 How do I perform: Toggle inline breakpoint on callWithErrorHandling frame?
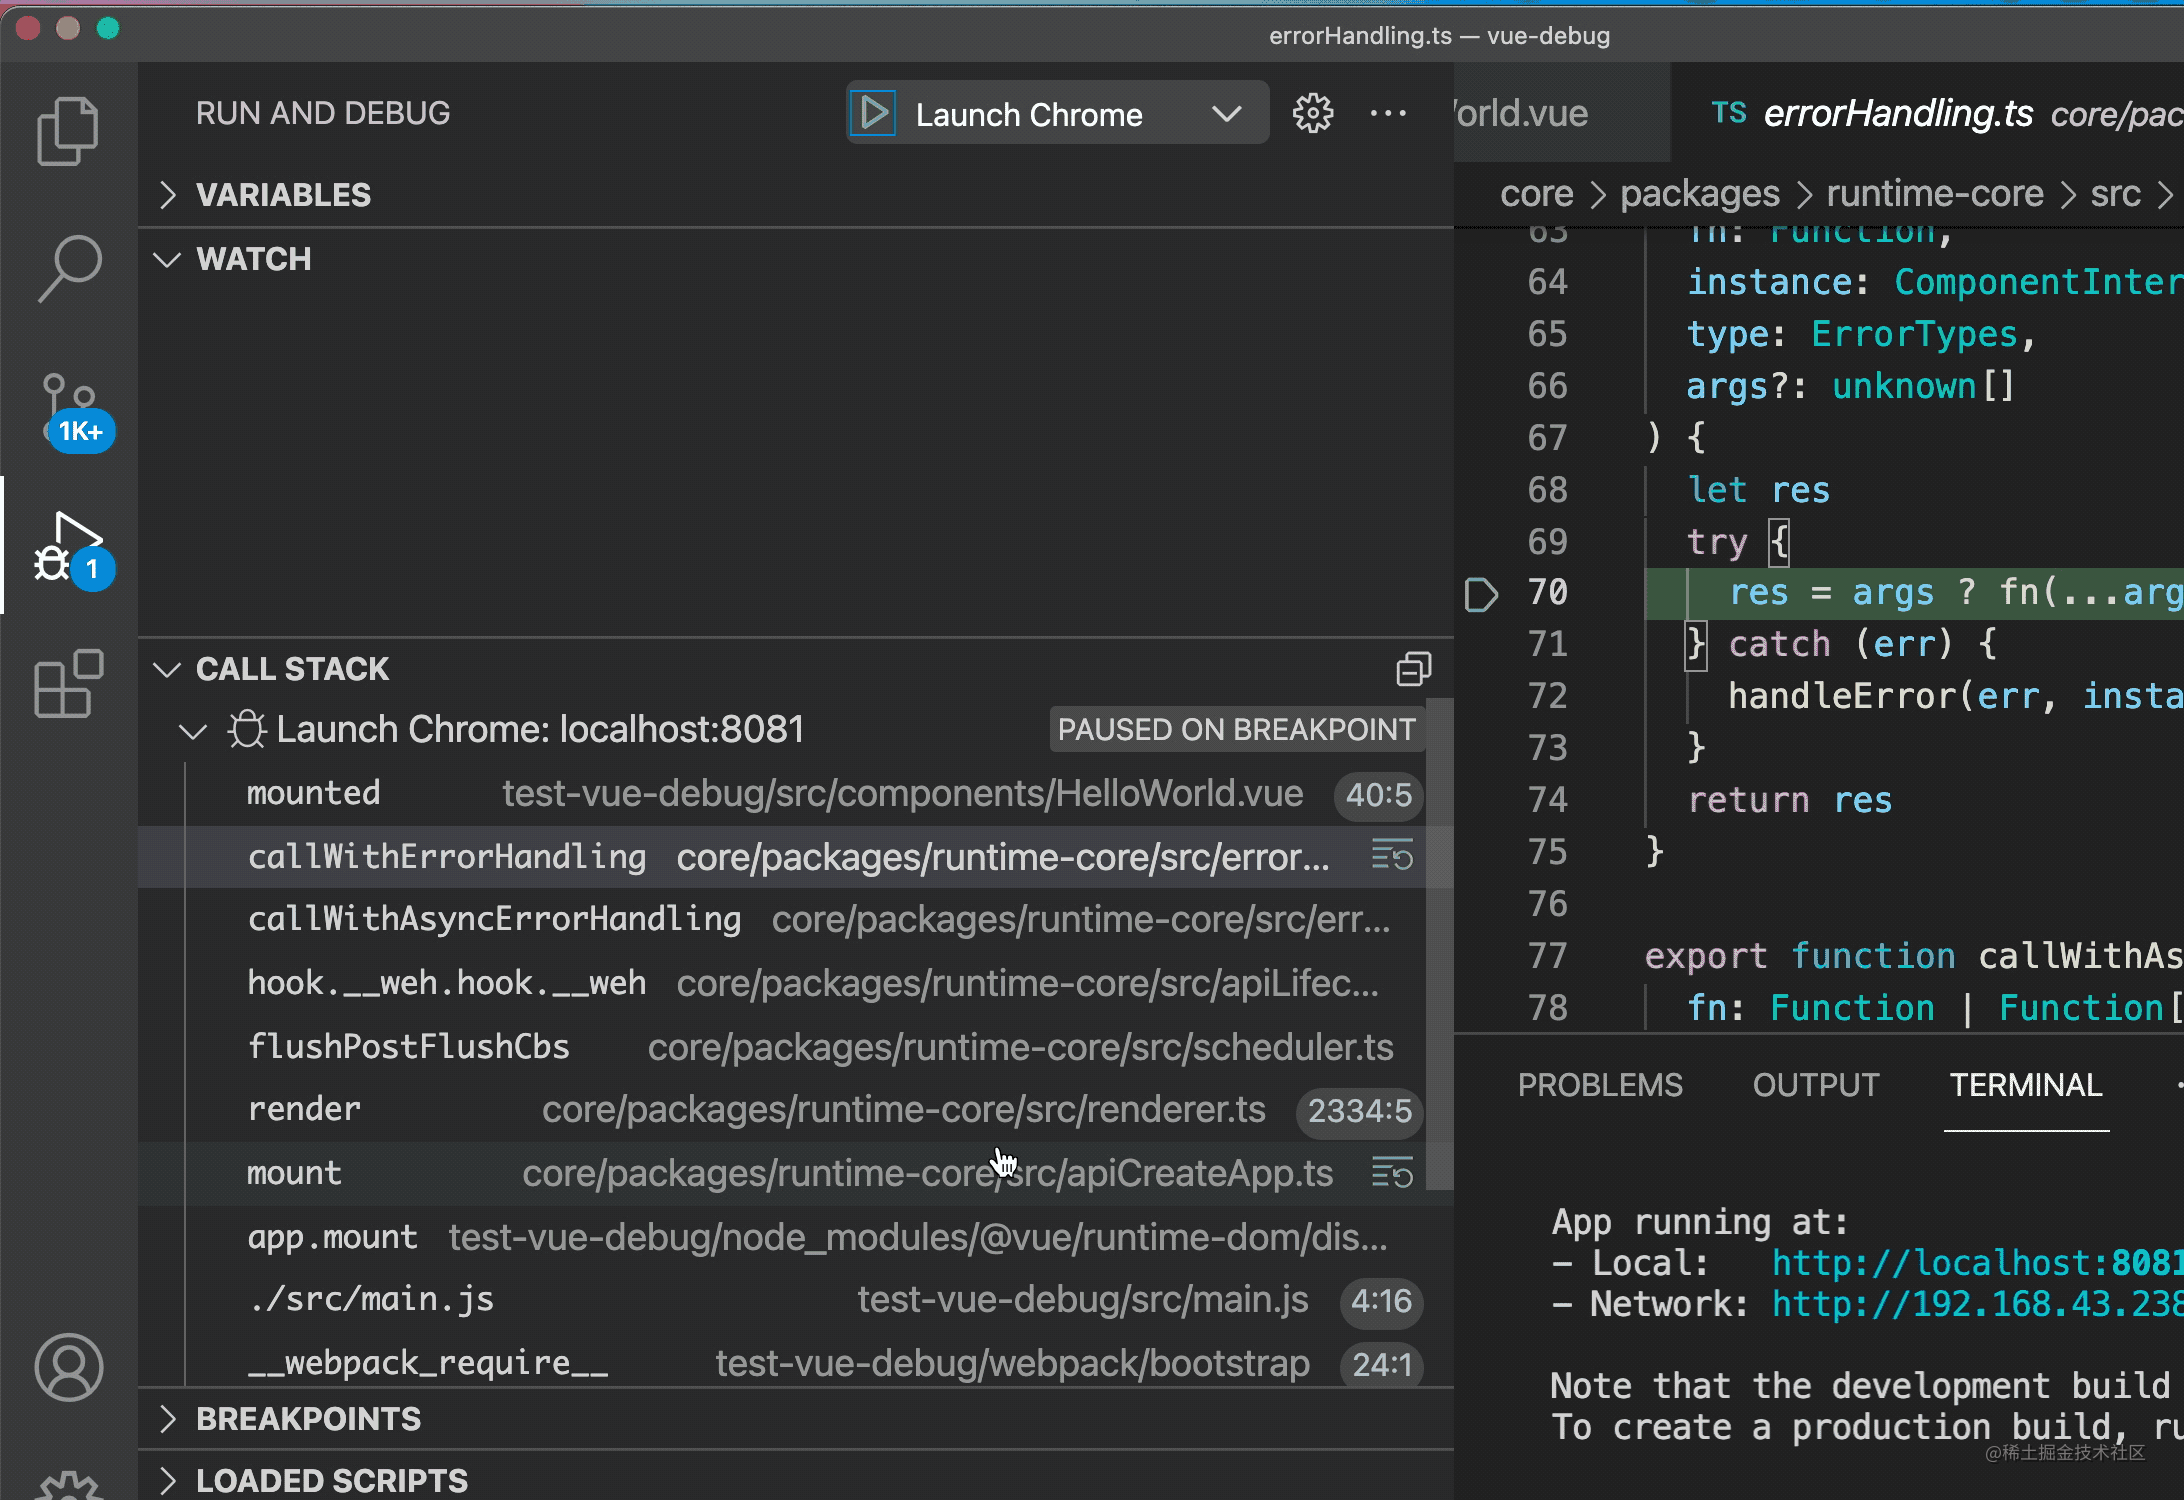tap(1391, 858)
